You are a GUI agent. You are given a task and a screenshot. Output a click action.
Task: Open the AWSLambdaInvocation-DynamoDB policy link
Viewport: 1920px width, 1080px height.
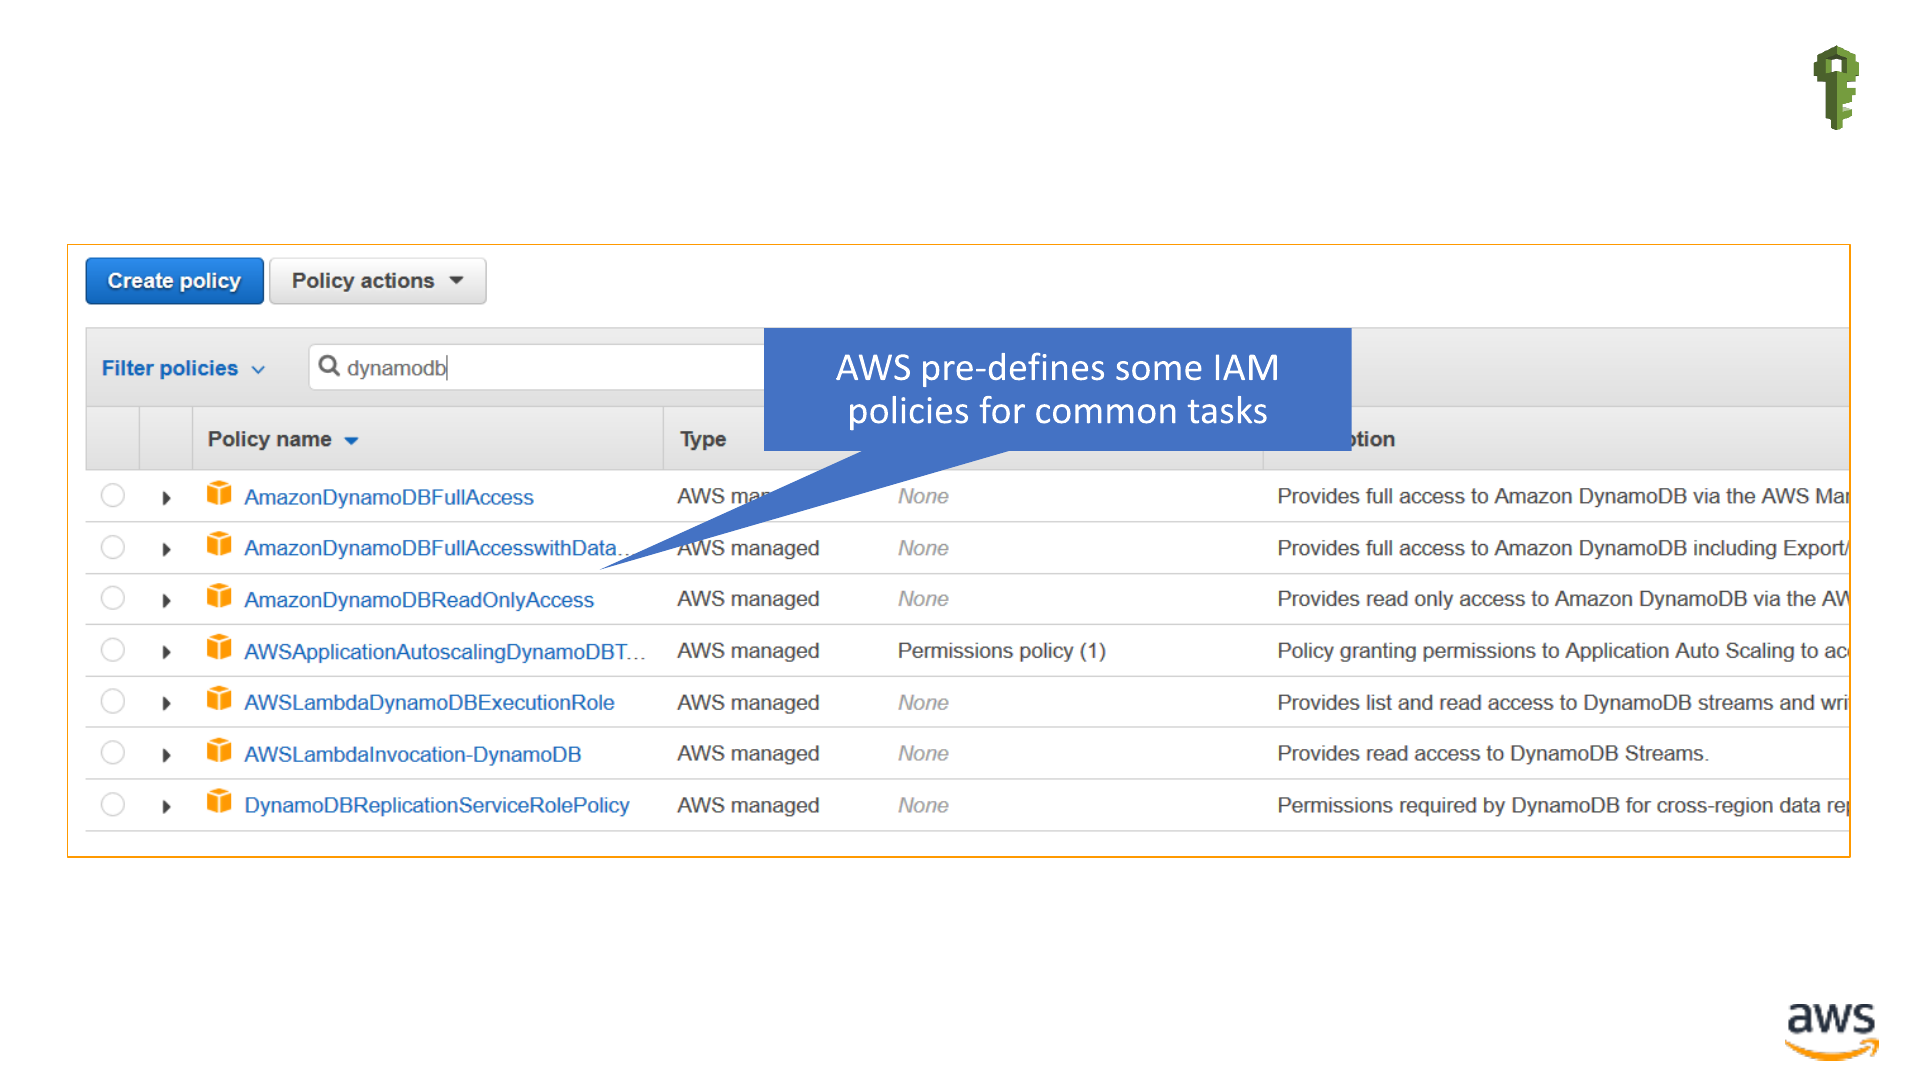[413, 755]
